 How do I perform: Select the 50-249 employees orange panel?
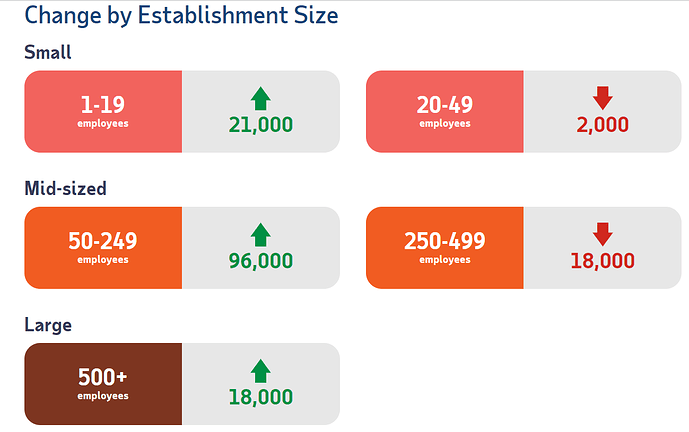point(103,248)
